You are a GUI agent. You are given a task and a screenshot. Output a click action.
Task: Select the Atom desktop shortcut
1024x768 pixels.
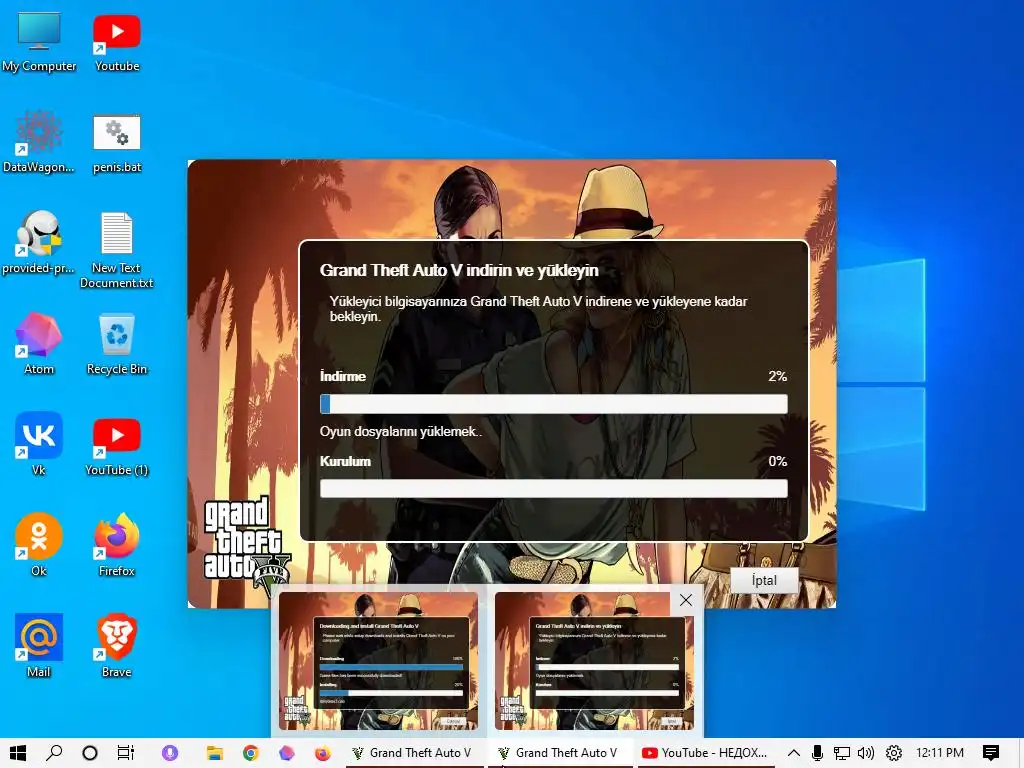click(x=39, y=344)
